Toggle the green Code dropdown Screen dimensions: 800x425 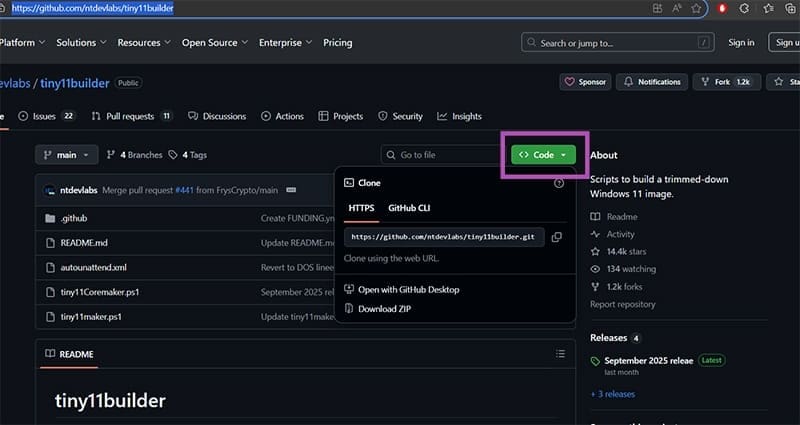click(543, 155)
